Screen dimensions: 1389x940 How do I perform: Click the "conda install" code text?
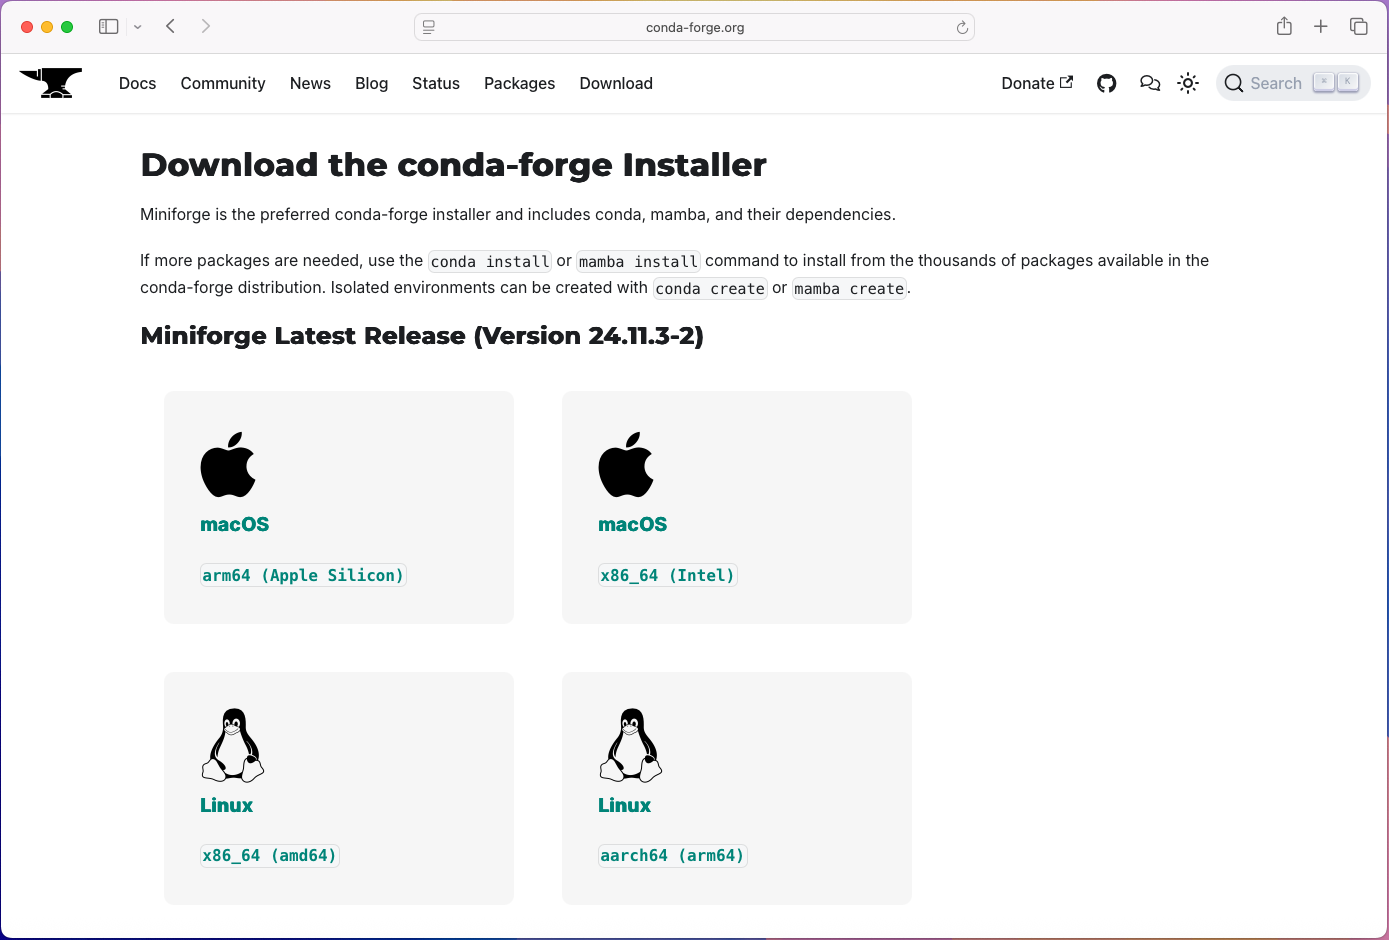point(490,261)
